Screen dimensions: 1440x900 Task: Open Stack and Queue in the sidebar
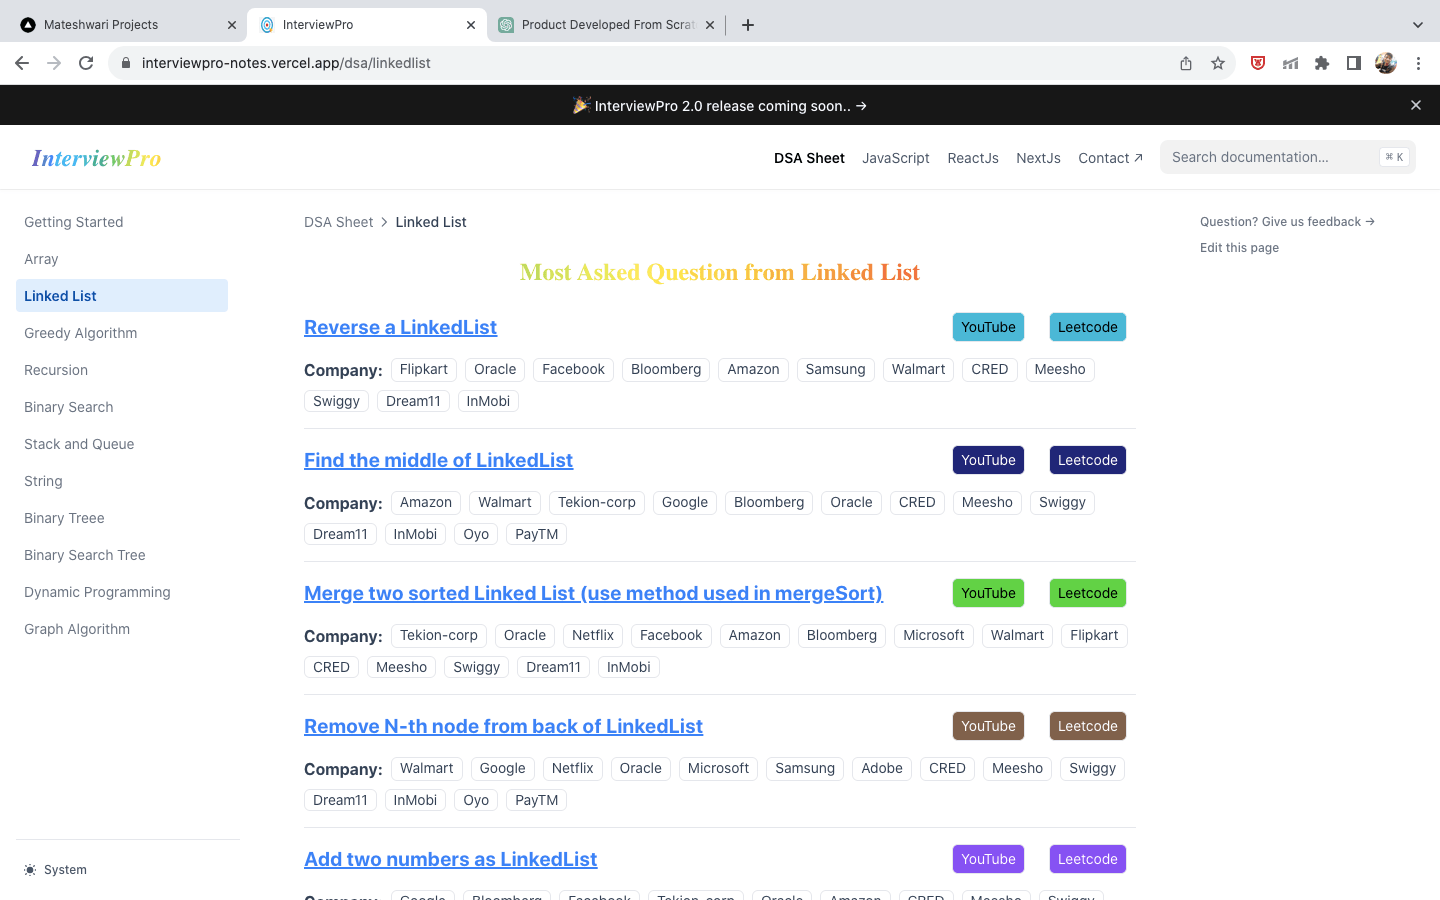(x=122, y=444)
